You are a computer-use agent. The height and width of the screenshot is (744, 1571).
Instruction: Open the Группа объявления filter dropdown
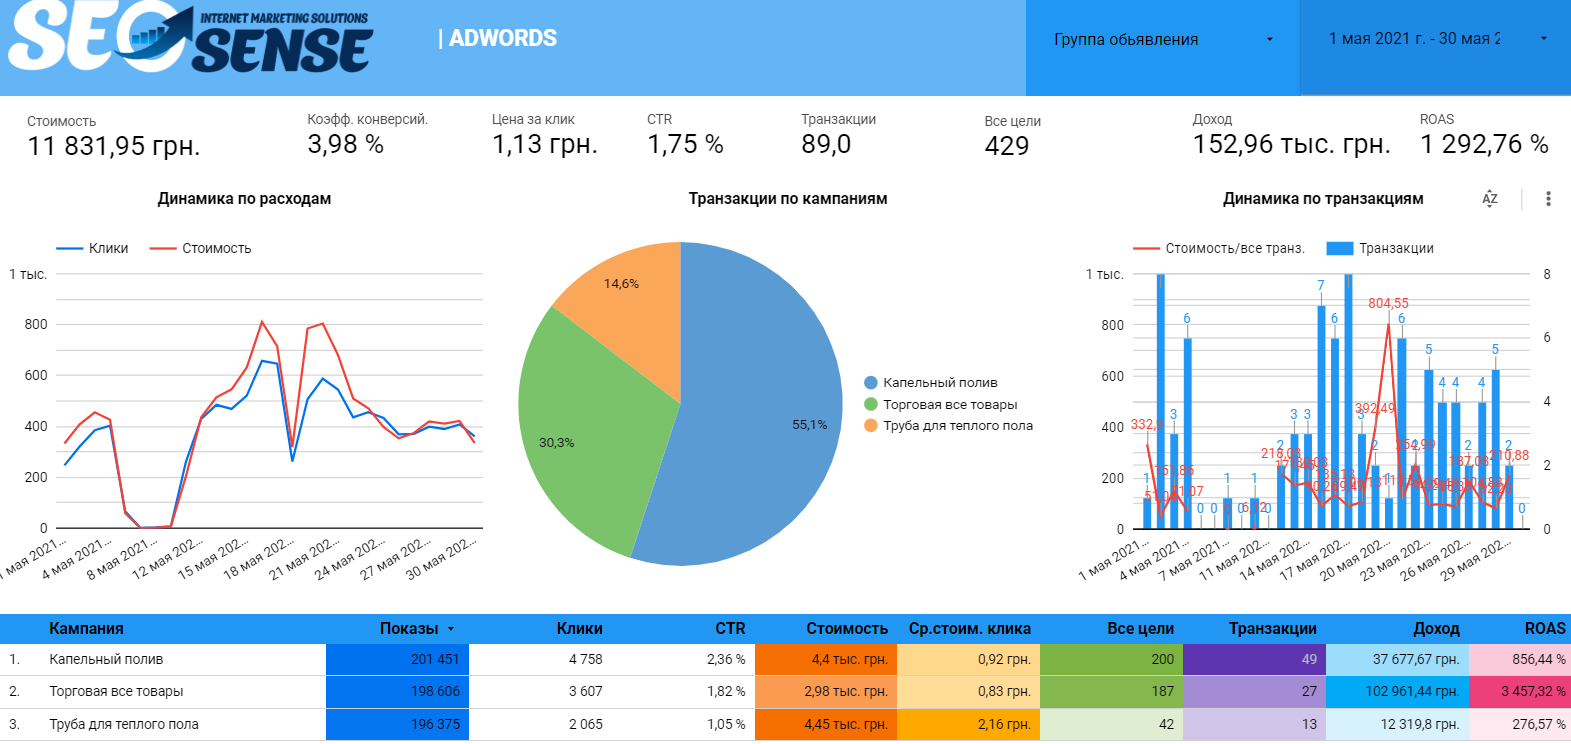point(1163,39)
